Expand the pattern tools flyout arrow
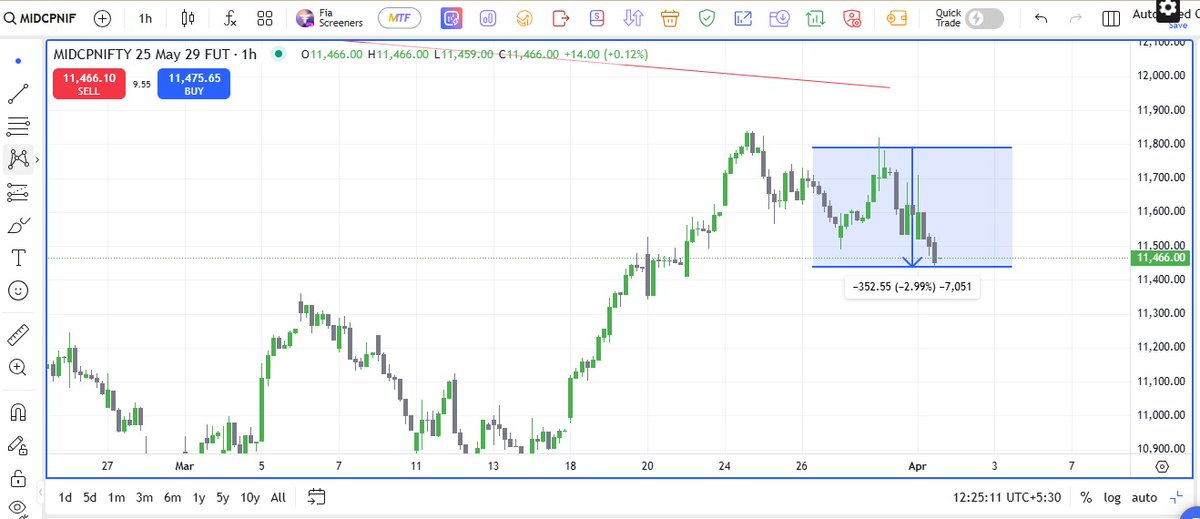 pos(38,158)
